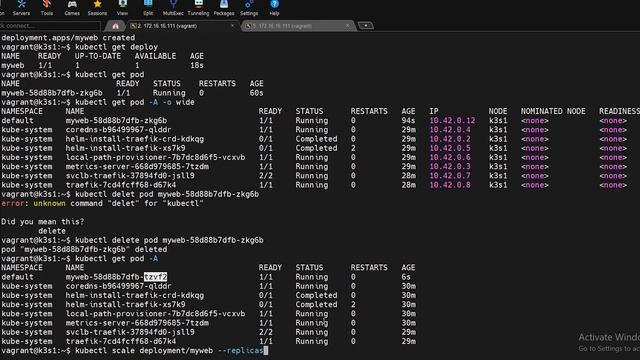Click the "IP" column header
The image size is (640, 360).
click(433, 111)
